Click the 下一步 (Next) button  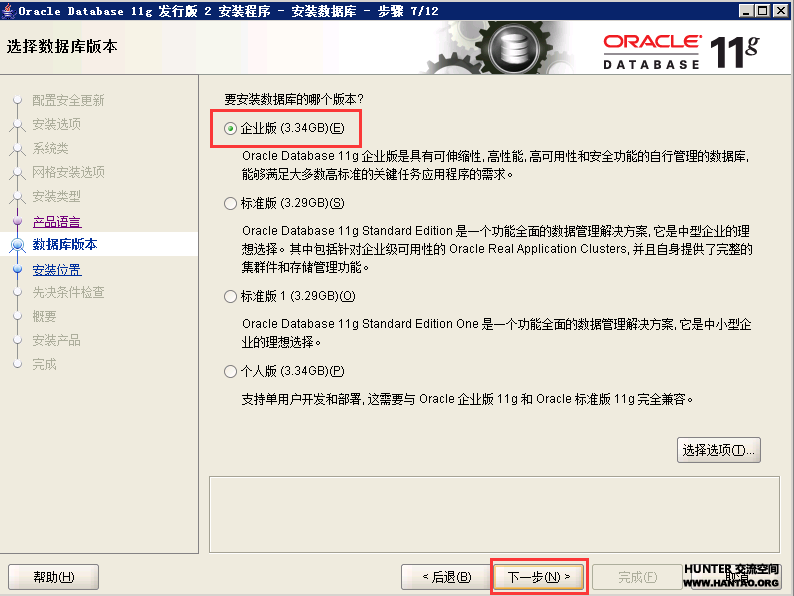[x=538, y=577]
